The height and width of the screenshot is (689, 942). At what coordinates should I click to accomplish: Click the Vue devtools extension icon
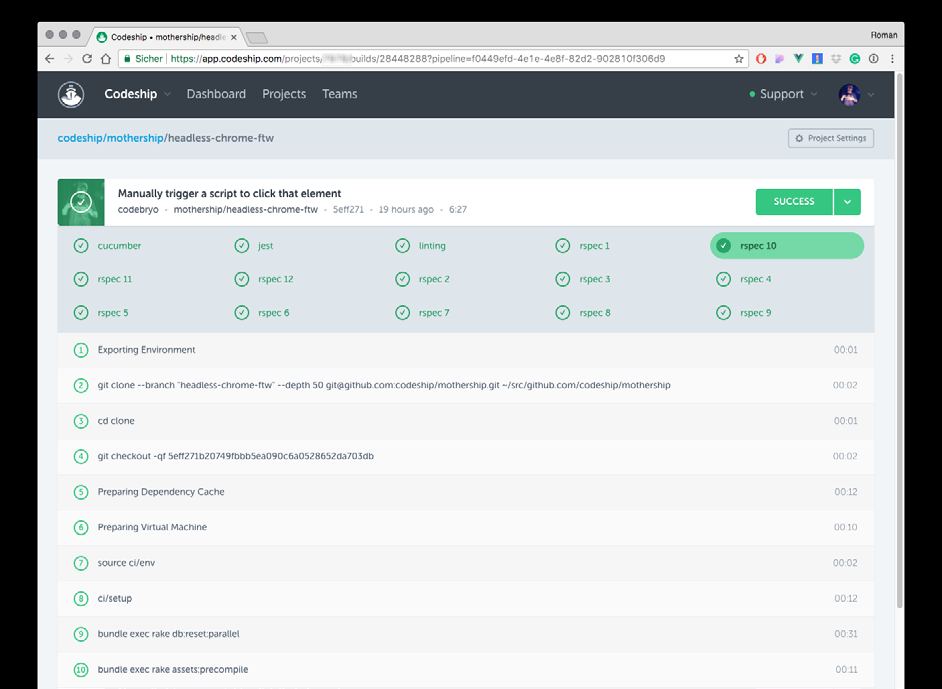pyautogui.click(x=798, y=59)
